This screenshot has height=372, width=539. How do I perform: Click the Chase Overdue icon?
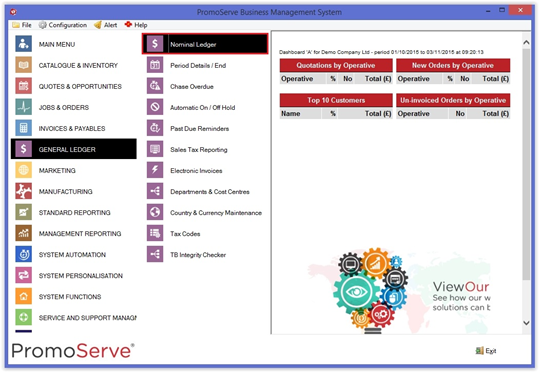pyautogui.click(x=155, y=86)
